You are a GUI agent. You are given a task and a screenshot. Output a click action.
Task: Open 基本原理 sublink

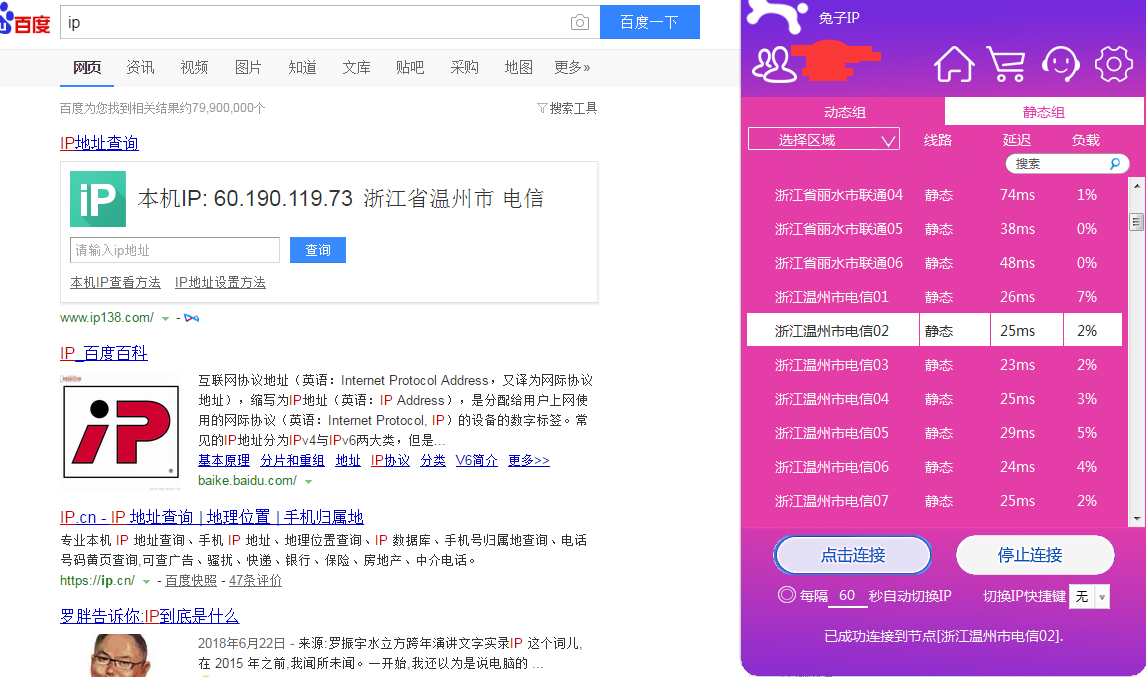tap(224, 461)
